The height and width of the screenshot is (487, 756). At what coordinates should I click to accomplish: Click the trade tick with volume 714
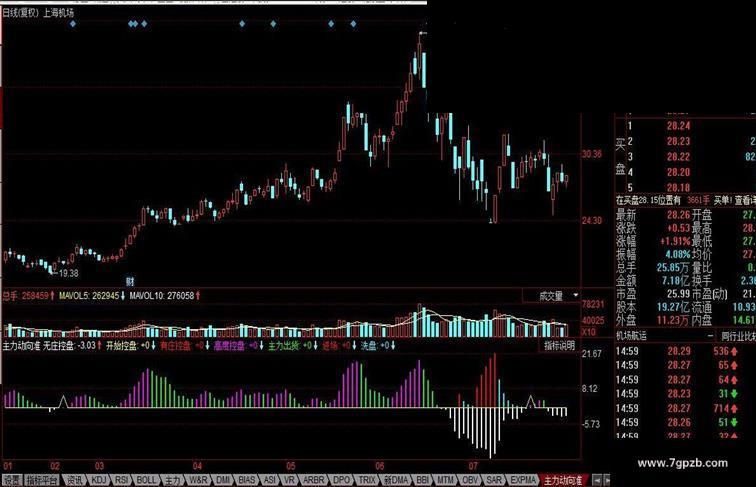723,408
